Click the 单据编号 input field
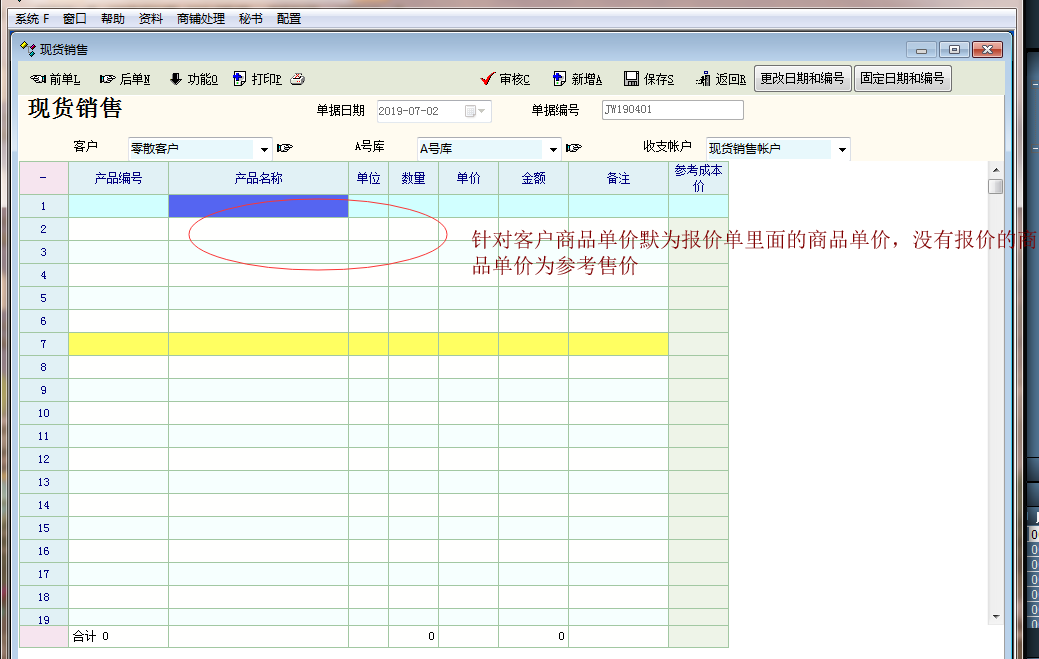This screenshot has width=1039, height=659. tap(672, 110)
